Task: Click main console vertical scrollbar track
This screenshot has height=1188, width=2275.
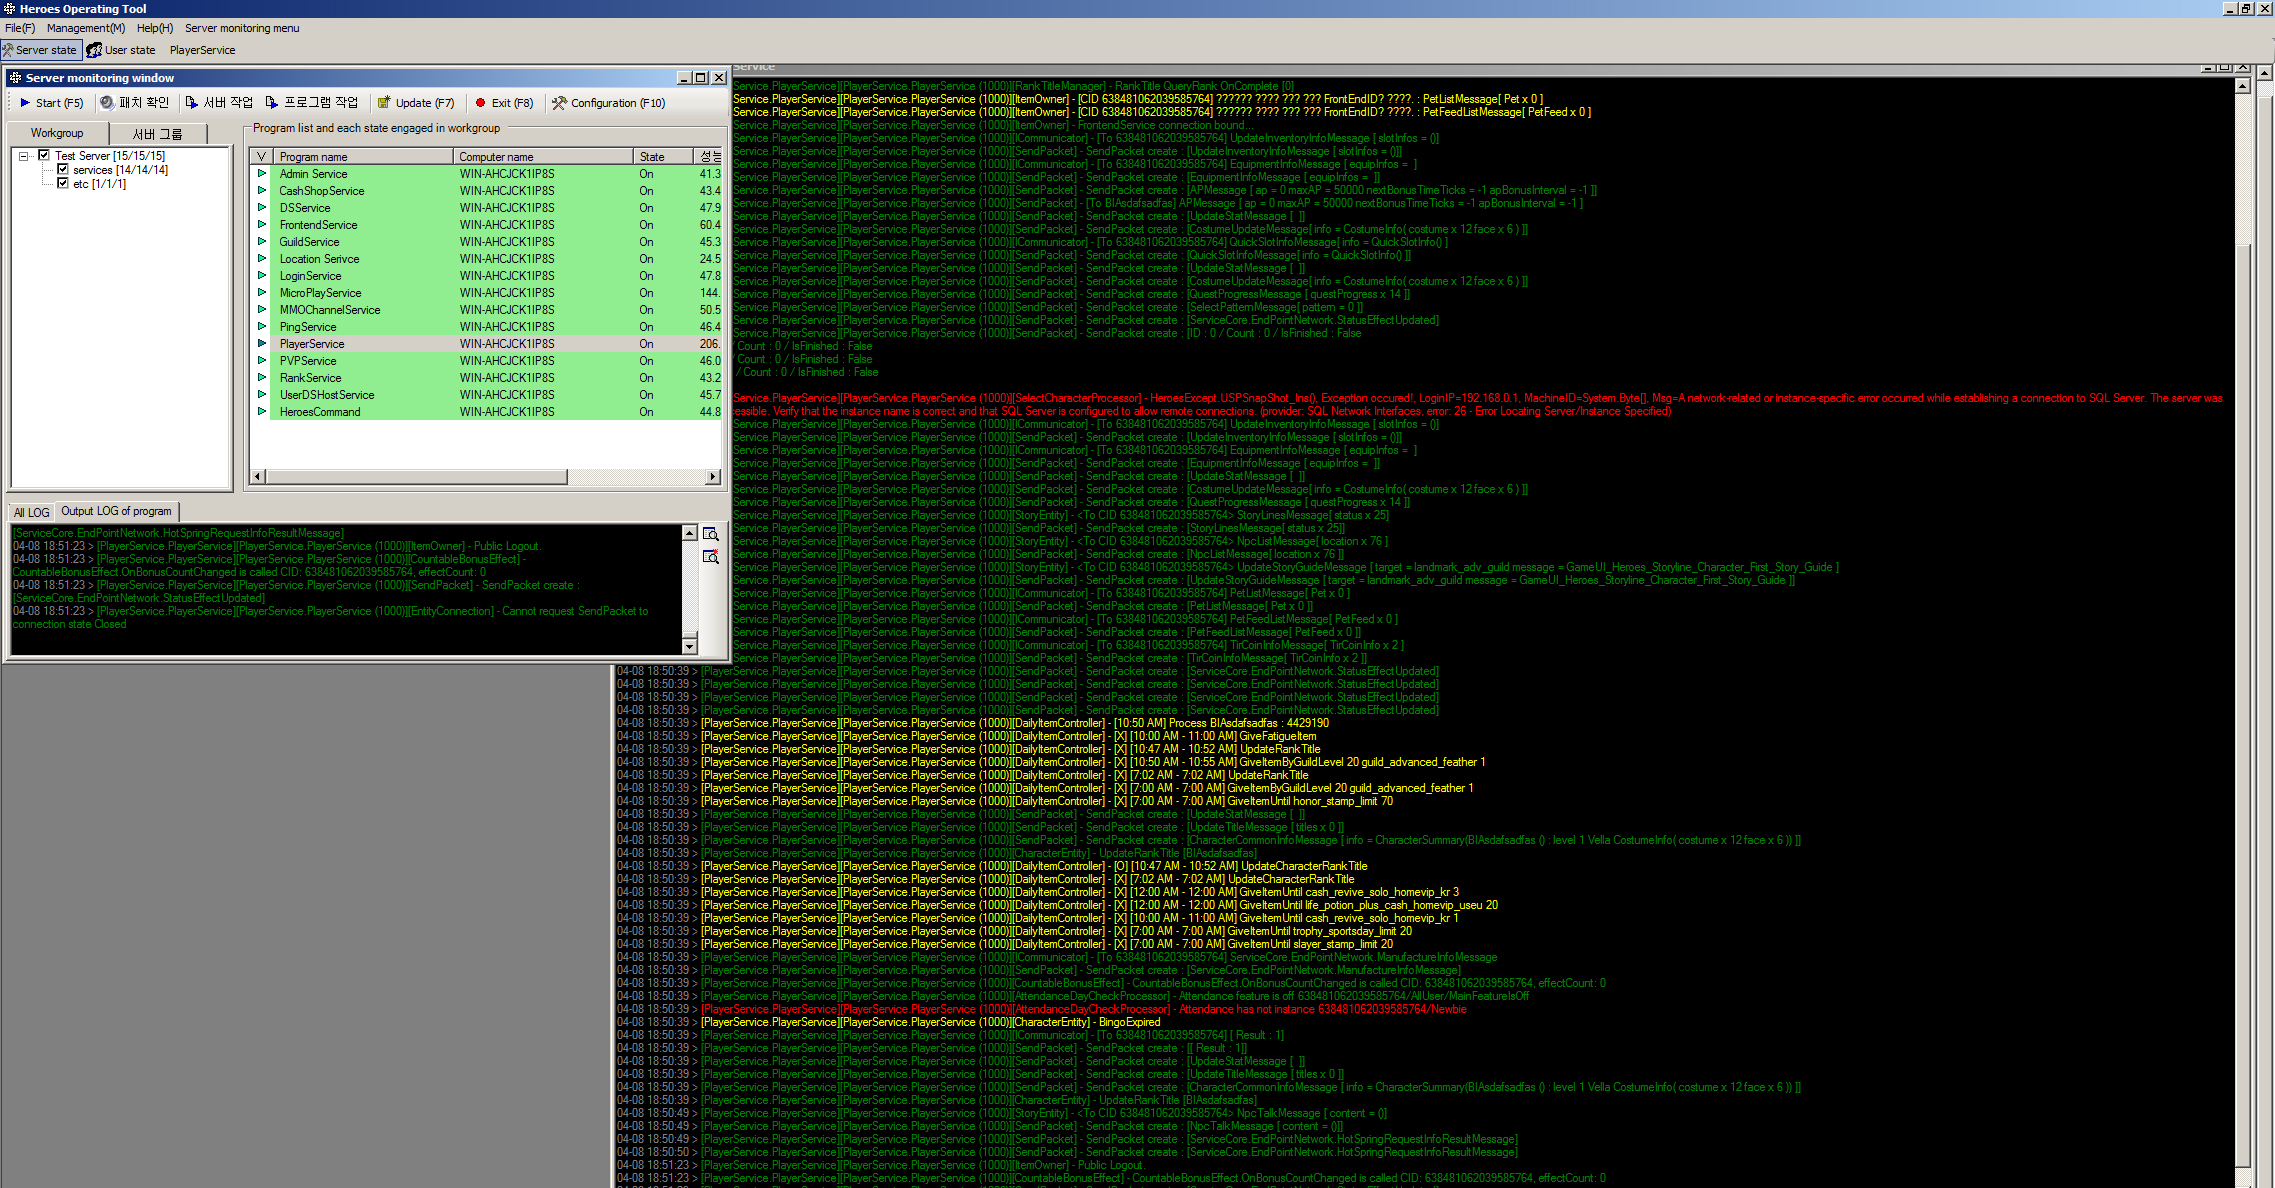Action: tap(2242, 640)
